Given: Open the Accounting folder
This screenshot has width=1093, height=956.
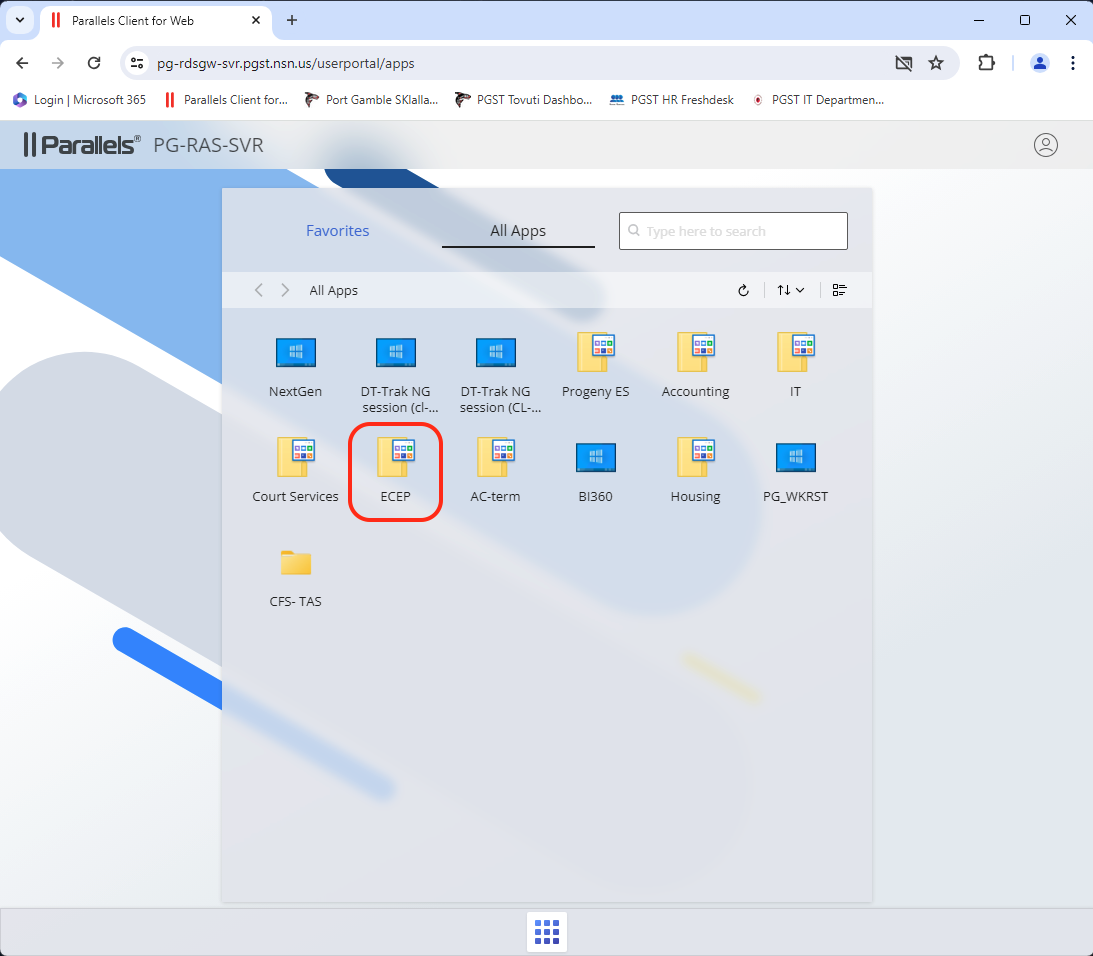Looking at the screenshot, I should click(695, 365).
